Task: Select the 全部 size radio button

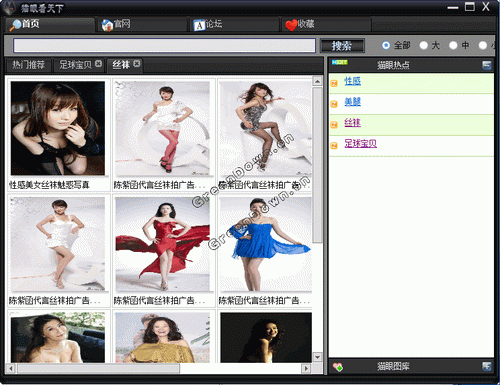Action: [x=386, y=45]
